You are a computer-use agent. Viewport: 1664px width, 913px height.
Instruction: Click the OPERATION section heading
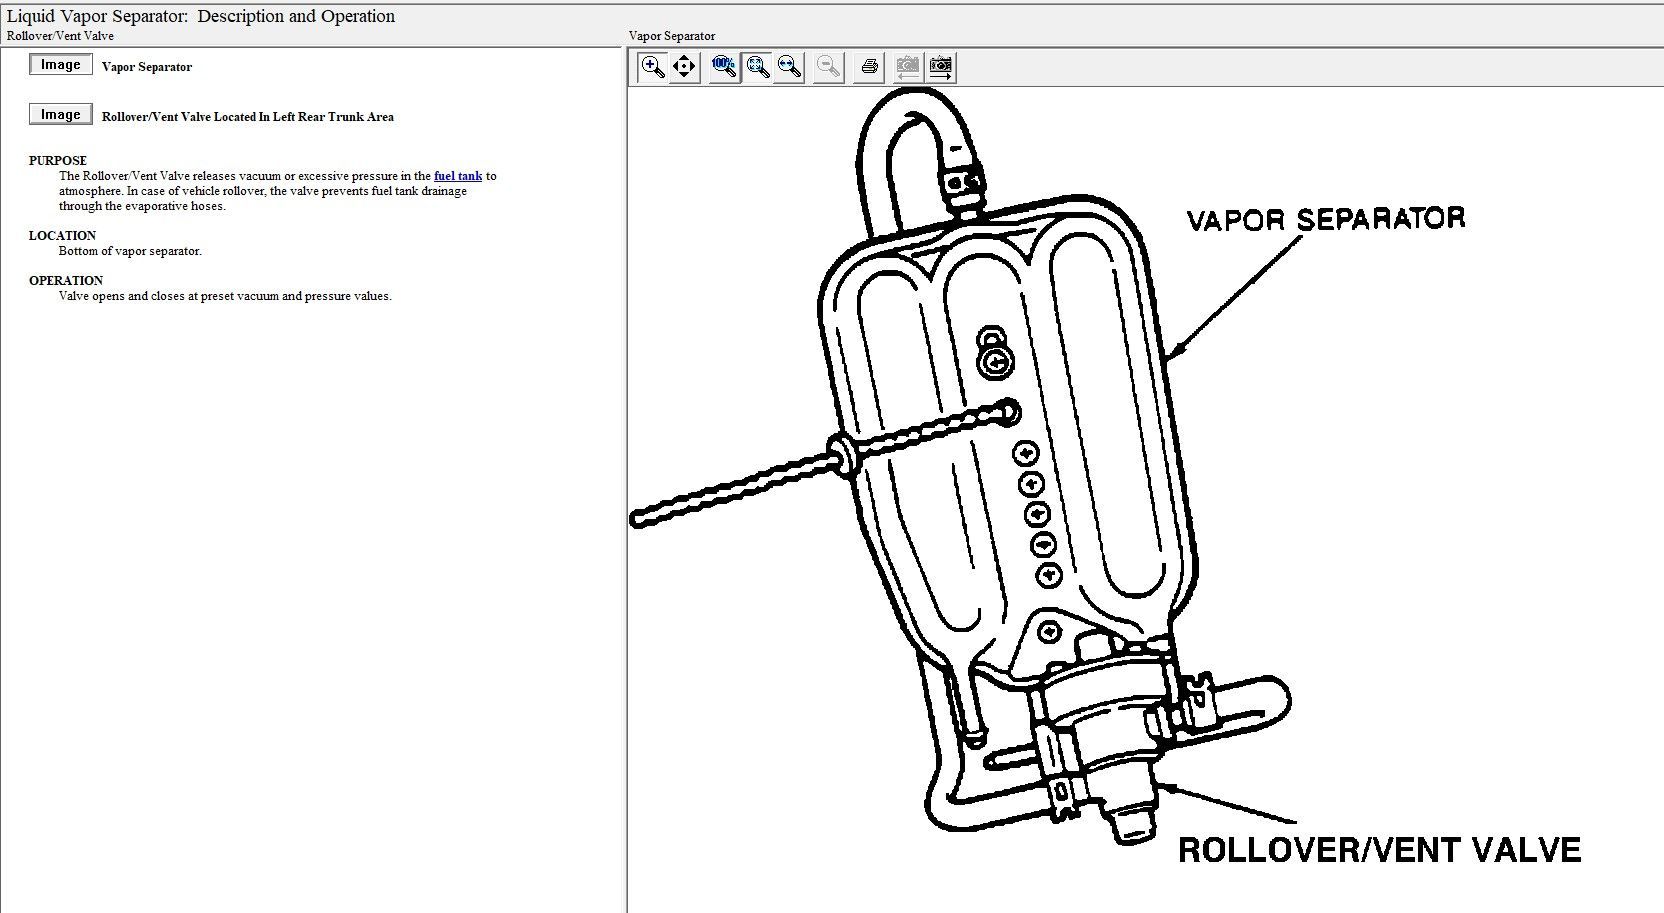tap(66, 281)
